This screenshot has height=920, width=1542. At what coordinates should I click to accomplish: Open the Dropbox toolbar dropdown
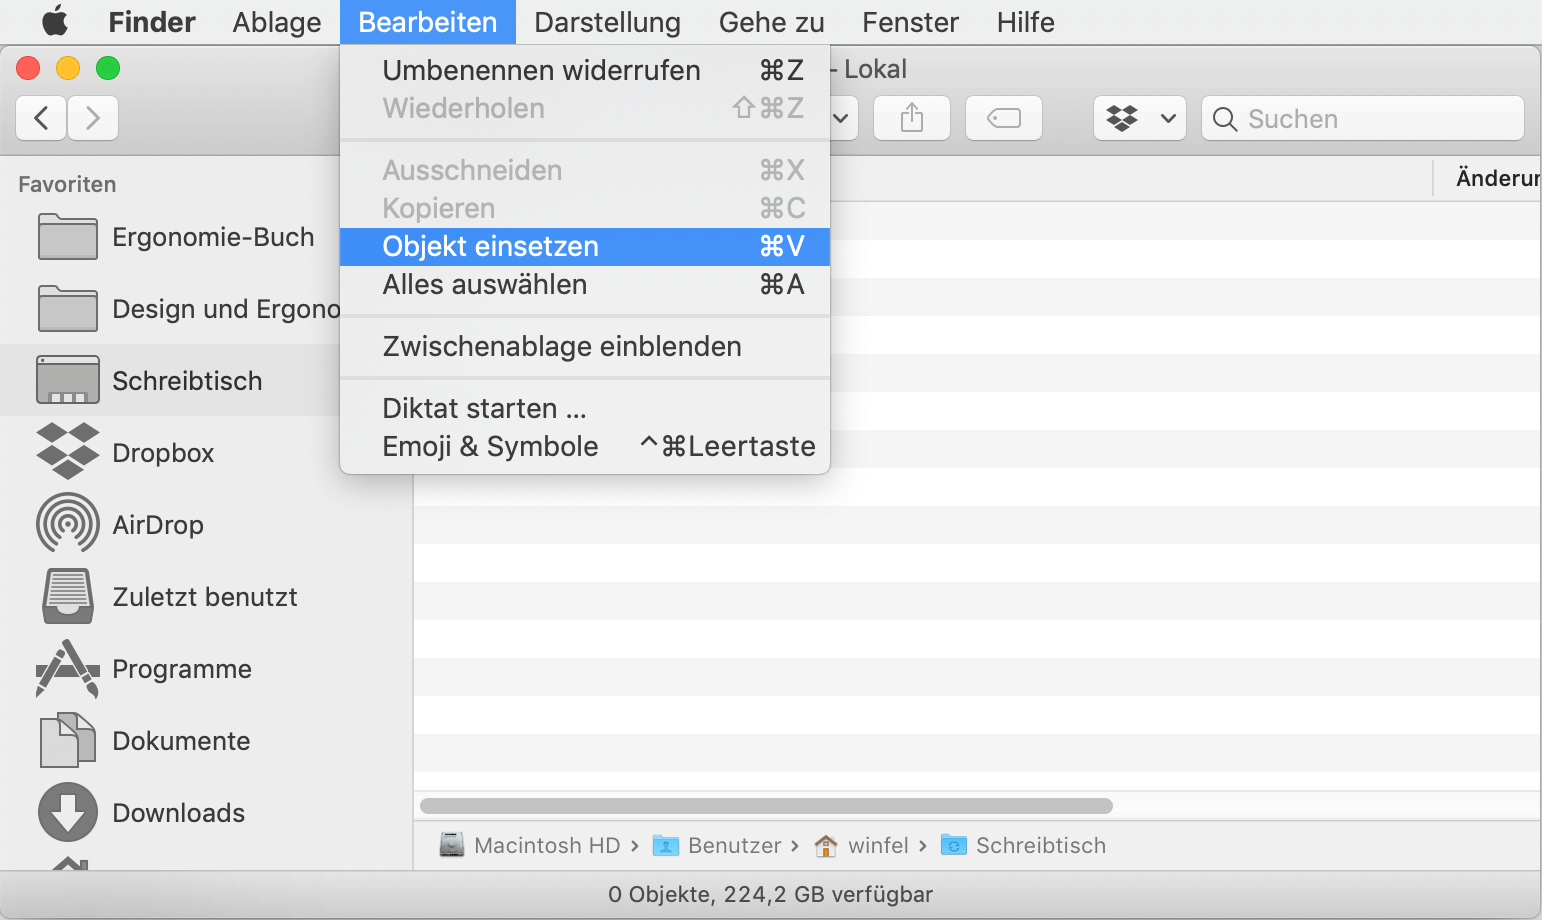click(1139, 119)
